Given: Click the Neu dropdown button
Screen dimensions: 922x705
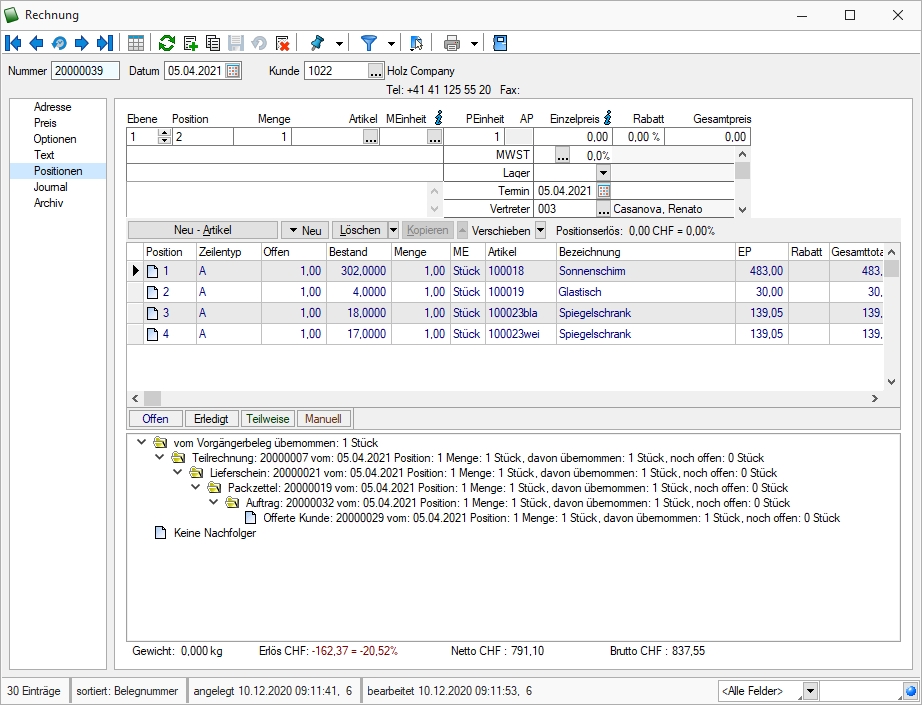Looking at the screenshot, I should 305,230.
